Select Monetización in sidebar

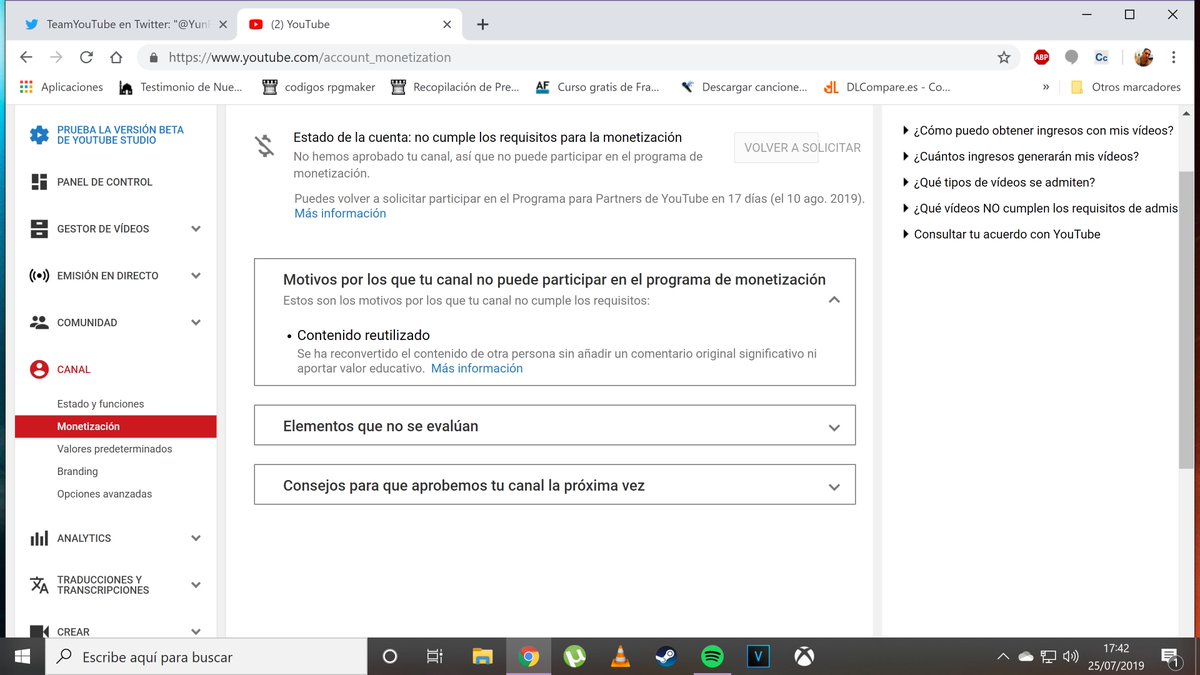[116, 427]
